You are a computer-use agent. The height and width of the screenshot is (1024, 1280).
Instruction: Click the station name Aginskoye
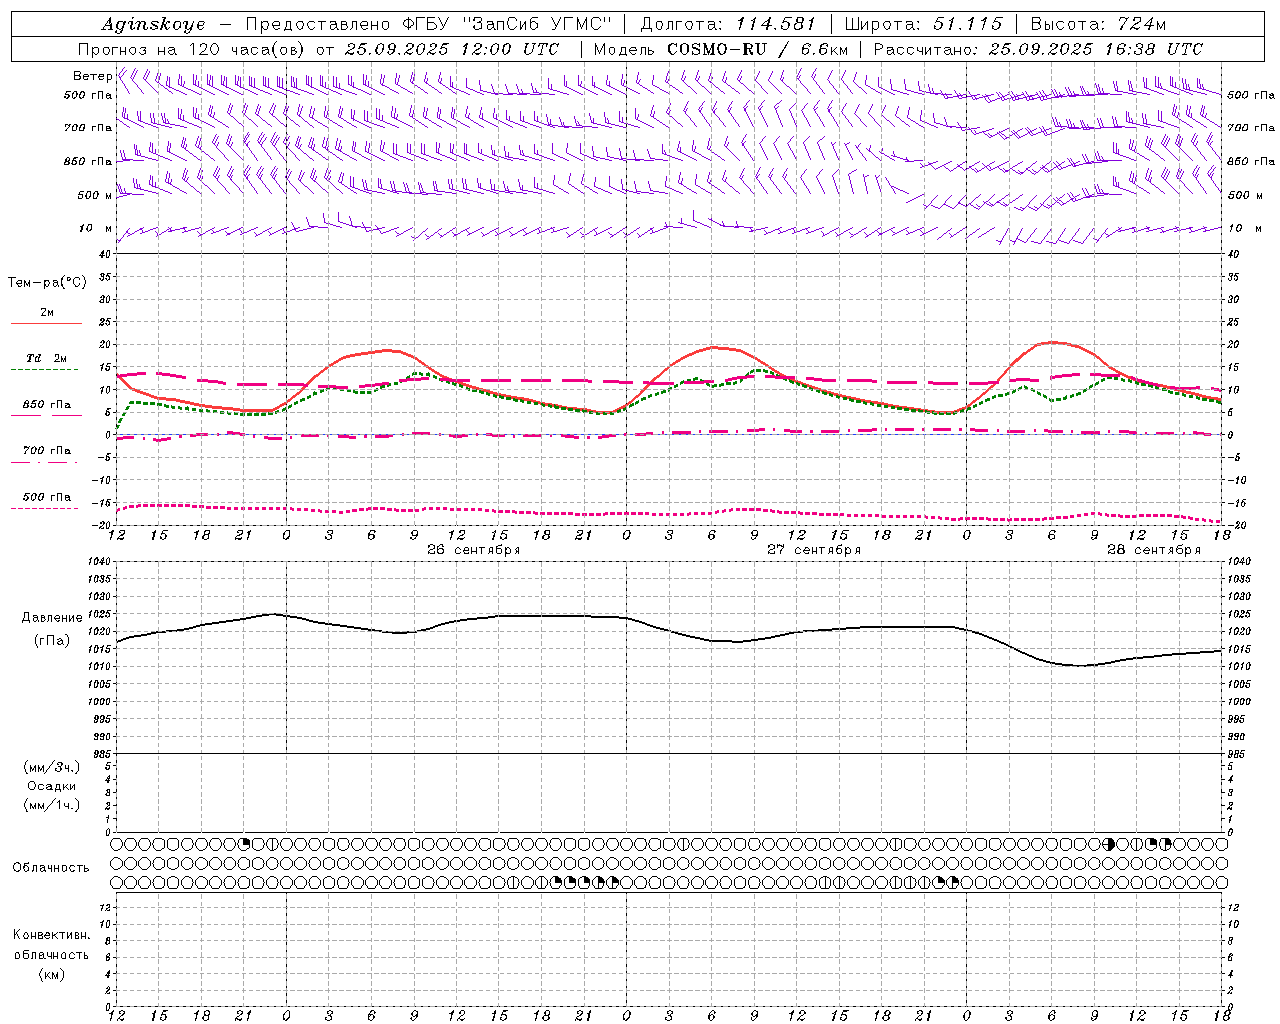pos(154,24)
